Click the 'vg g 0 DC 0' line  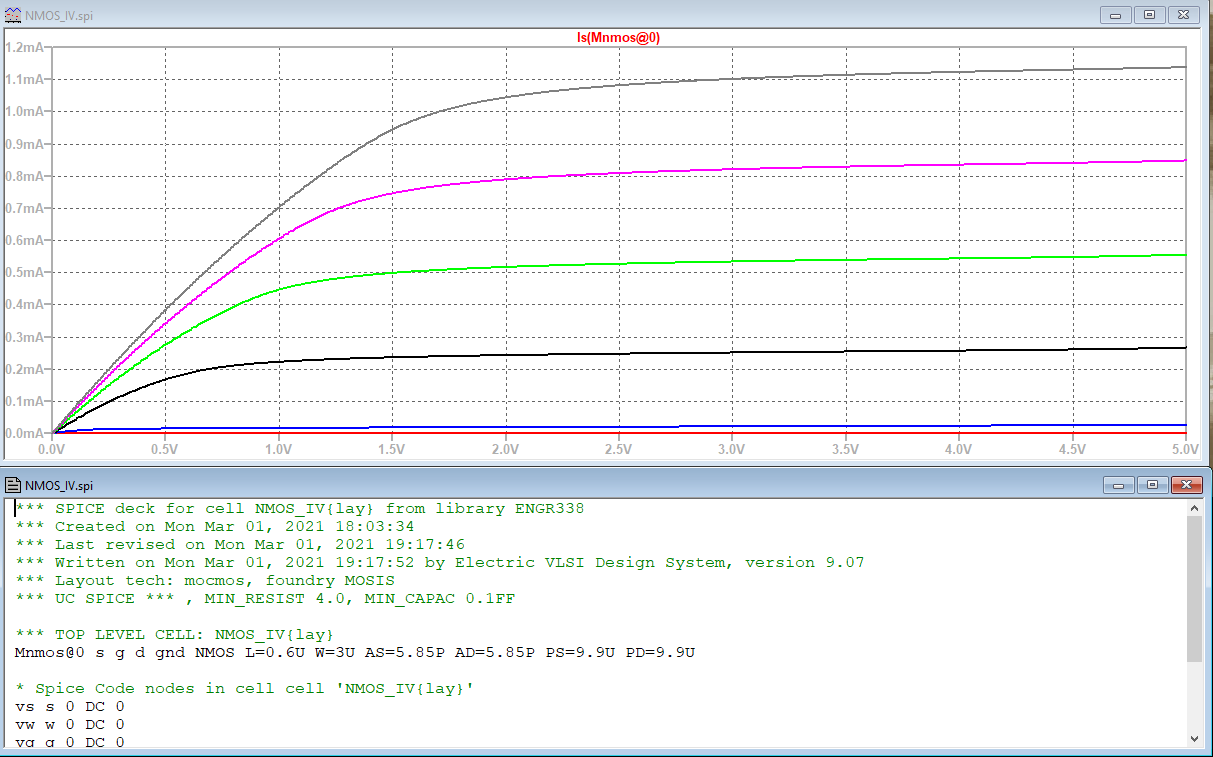click(70, 742)
